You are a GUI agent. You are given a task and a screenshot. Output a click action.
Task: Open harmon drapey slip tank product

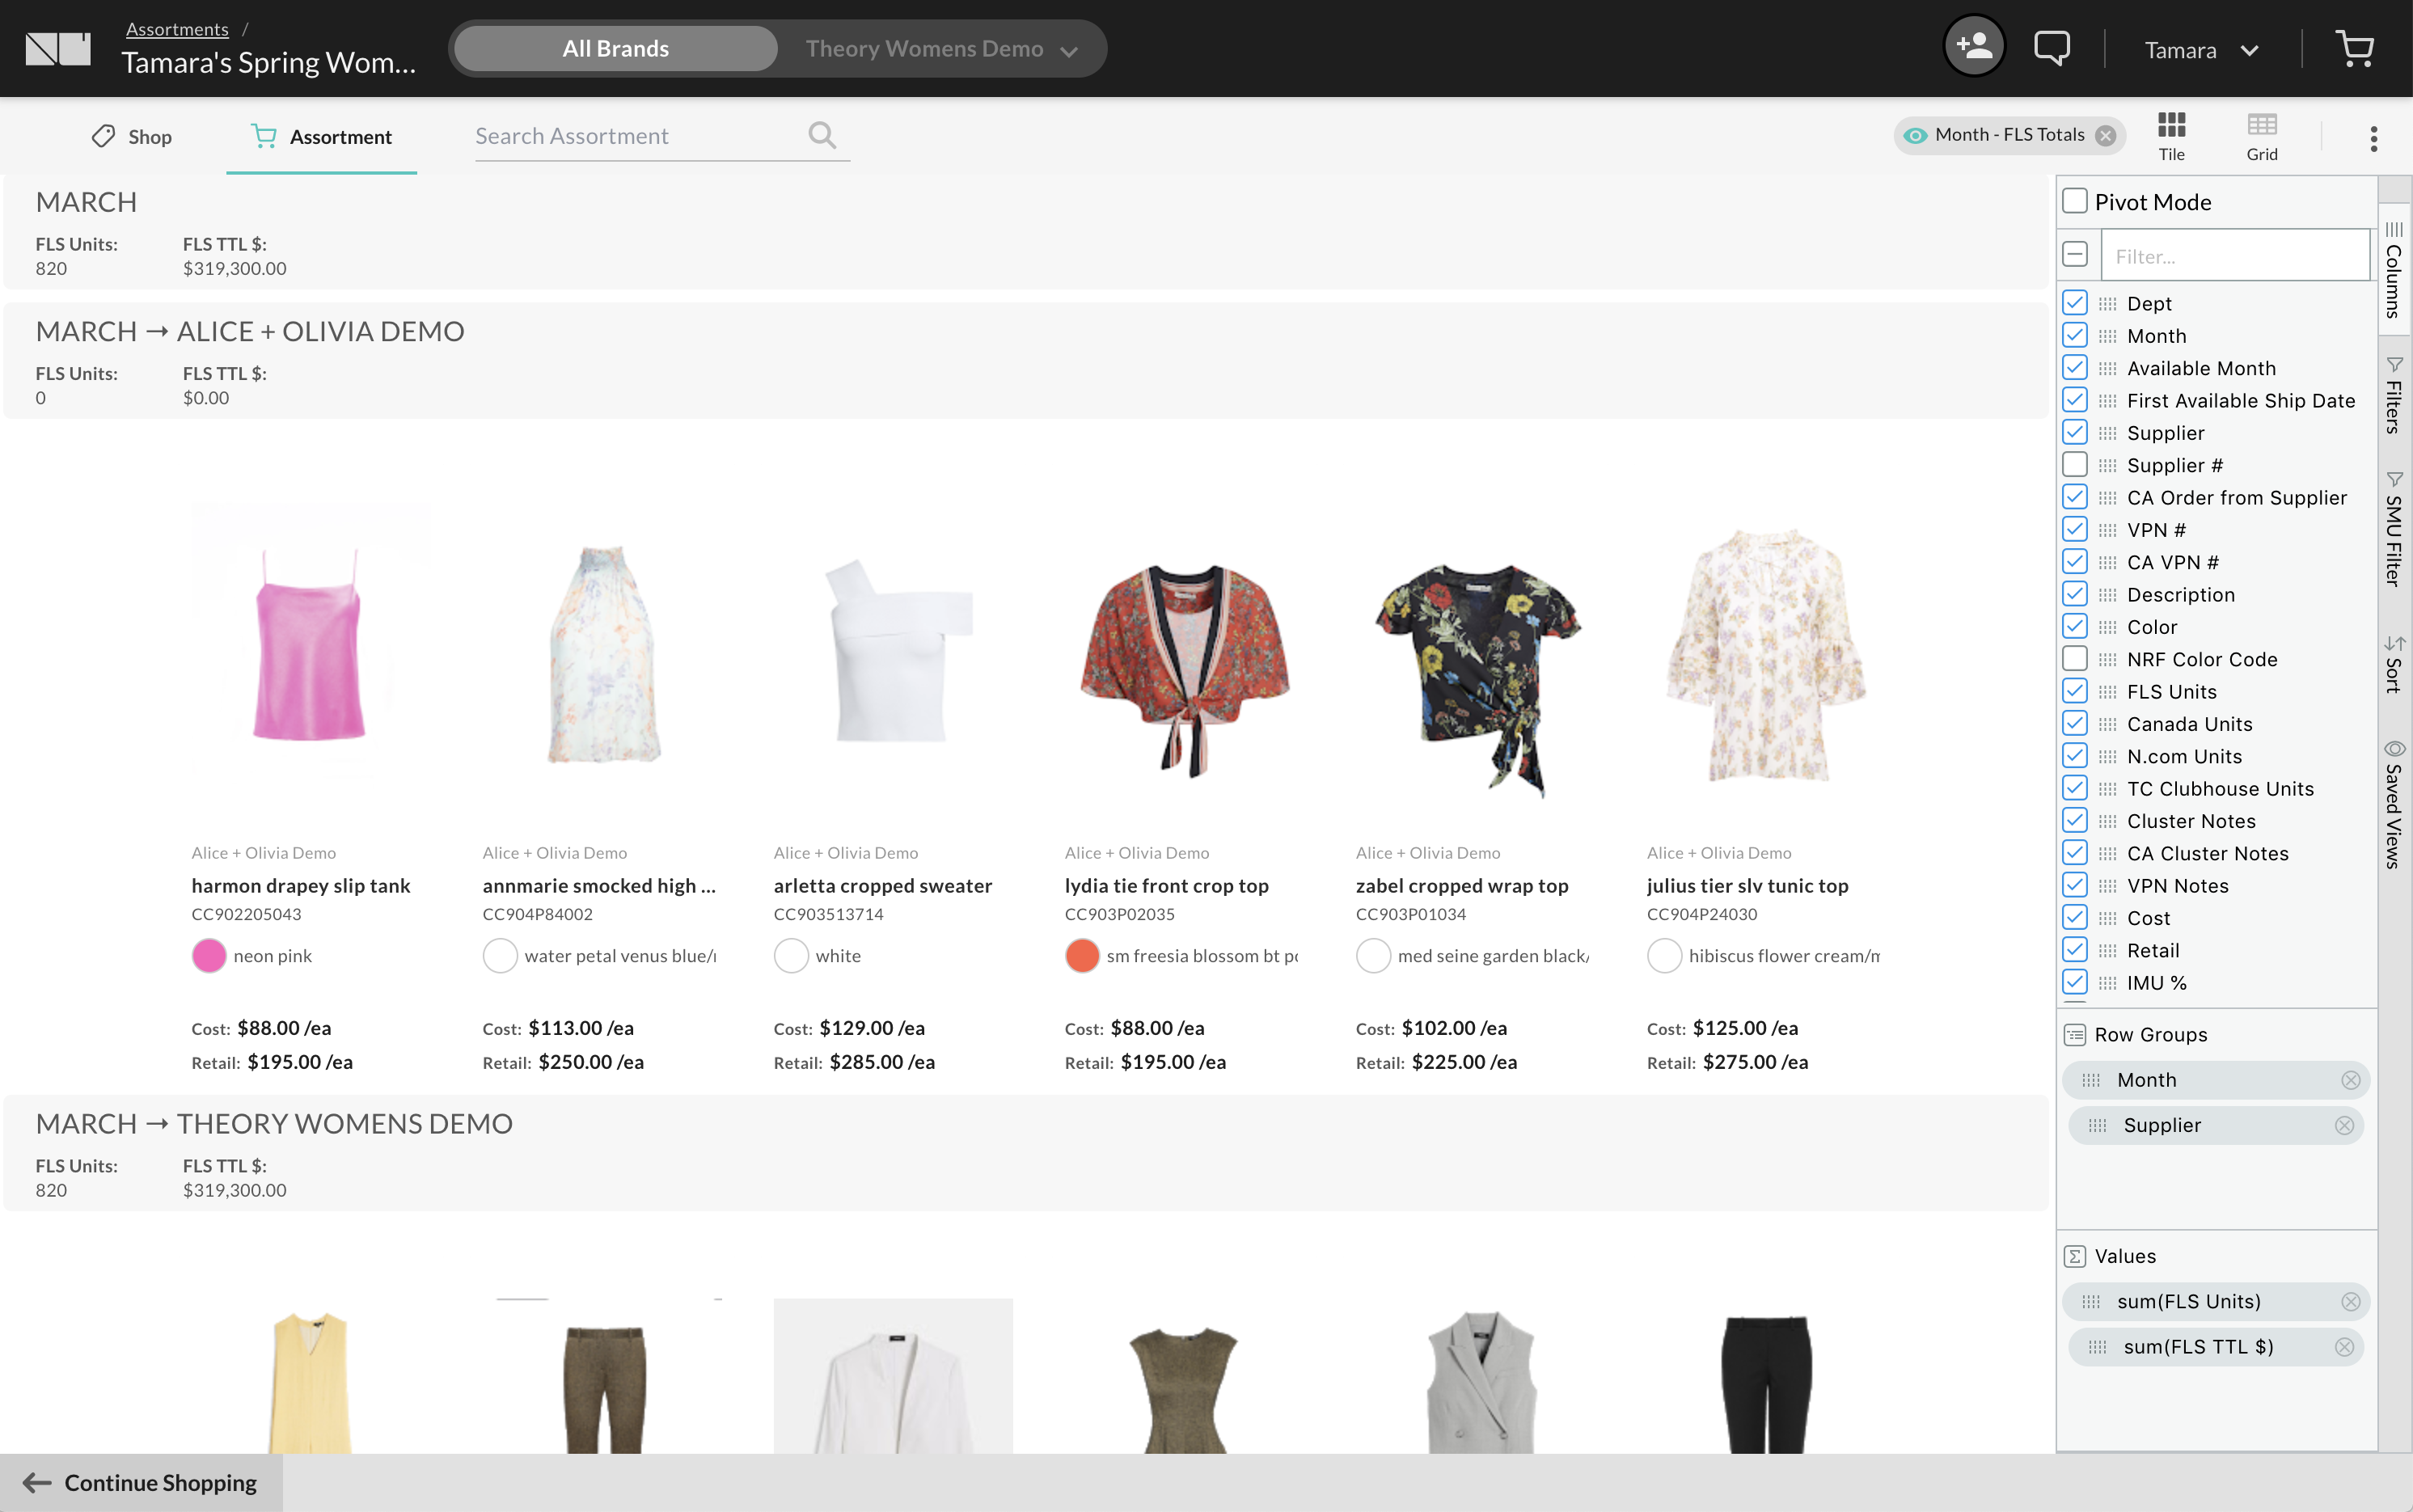pos(301,885)
